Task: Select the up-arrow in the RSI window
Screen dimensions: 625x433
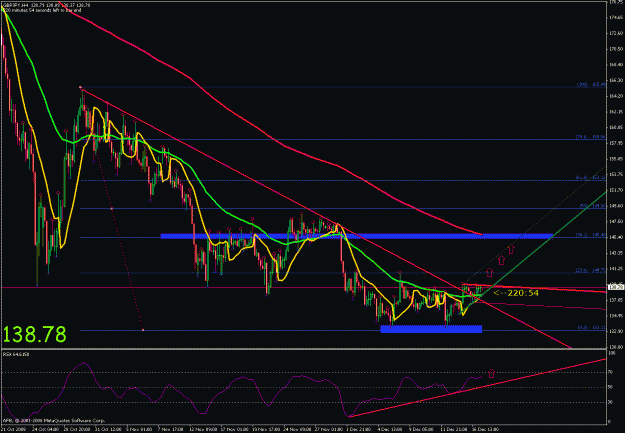Action: pyautogui.click(x=491, y=373)
